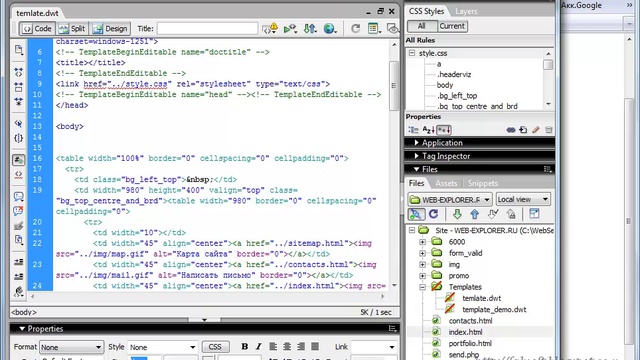Click the Align Right icon
The height and width of the screenshot is (360, 640).
pyautogui.click(x=301, y=347)
